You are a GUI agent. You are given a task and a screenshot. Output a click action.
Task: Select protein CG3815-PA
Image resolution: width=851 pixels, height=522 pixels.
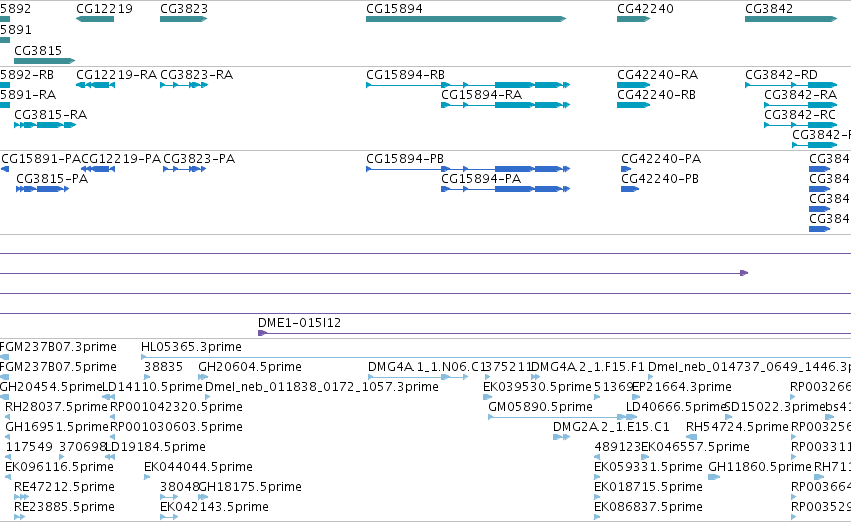click(x=52, y=179)
